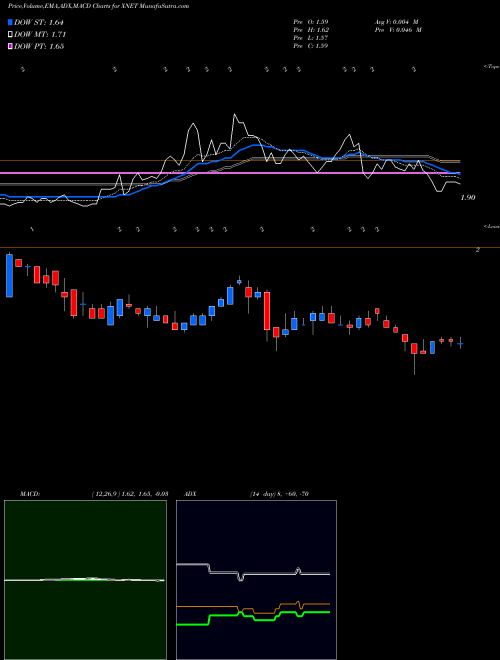Click the white DOW MT legend swatch
500x660 pixels.
click(x=11, y=35)
